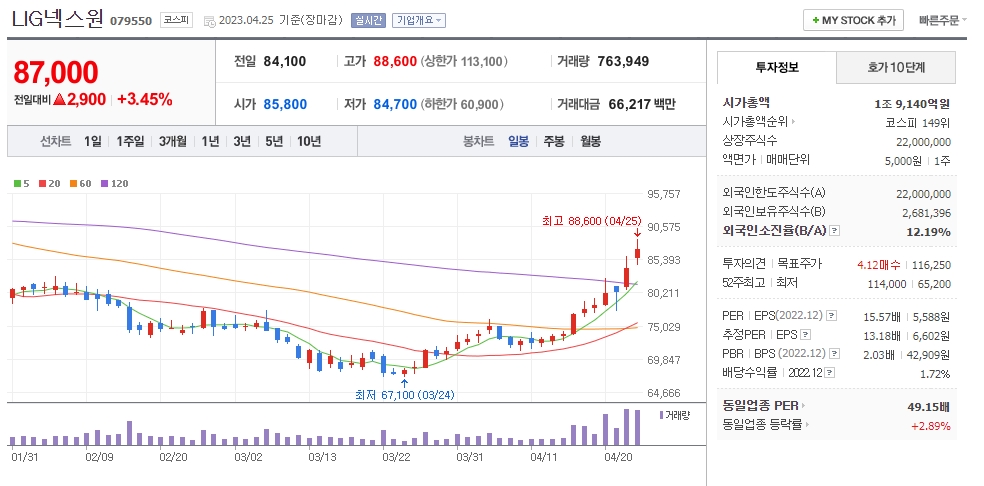Click the 실시간 badge button

pos(368,20)
